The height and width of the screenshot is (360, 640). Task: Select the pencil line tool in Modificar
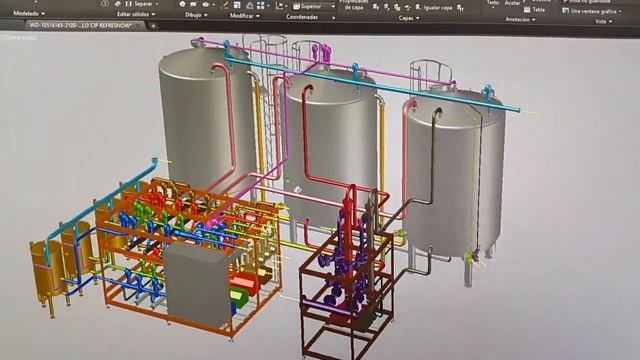(x=225, y=5)
